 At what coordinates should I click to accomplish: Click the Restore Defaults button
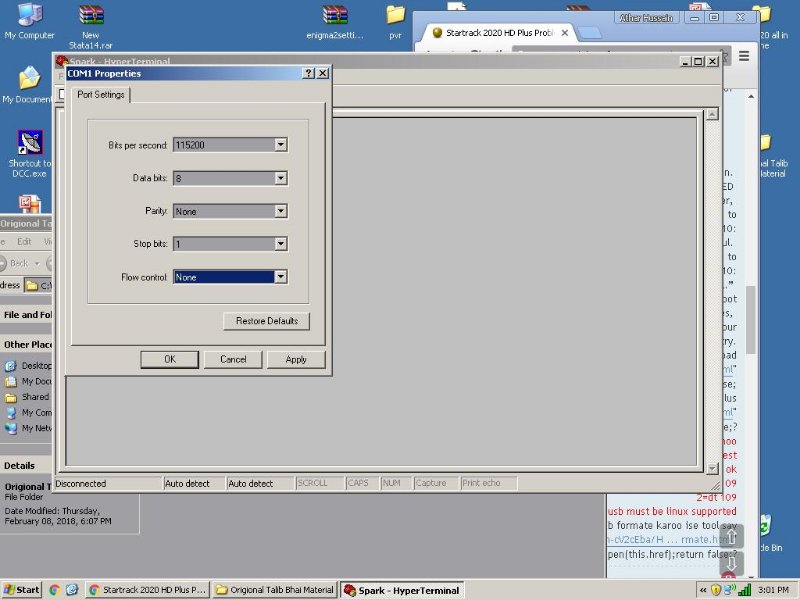click(x=266, y=321)
